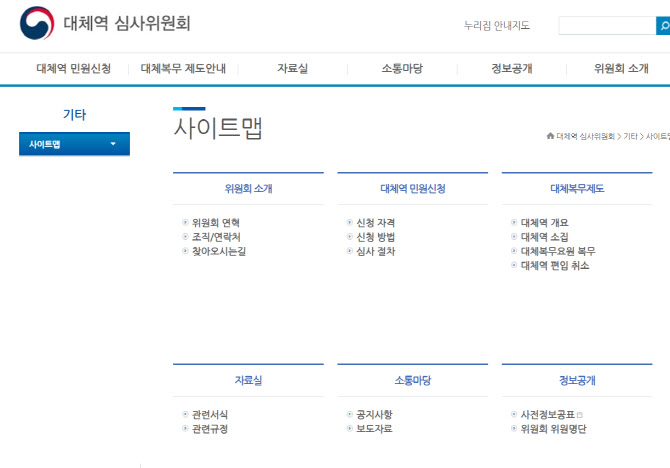Click the search magnifier button
The height and width of the screenshot is (468, 670).
coord(663,26)
